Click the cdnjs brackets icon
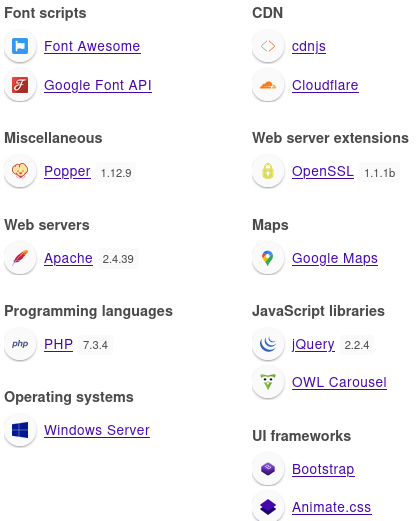This screenshot has width=418, height=521. pos(268,46)
